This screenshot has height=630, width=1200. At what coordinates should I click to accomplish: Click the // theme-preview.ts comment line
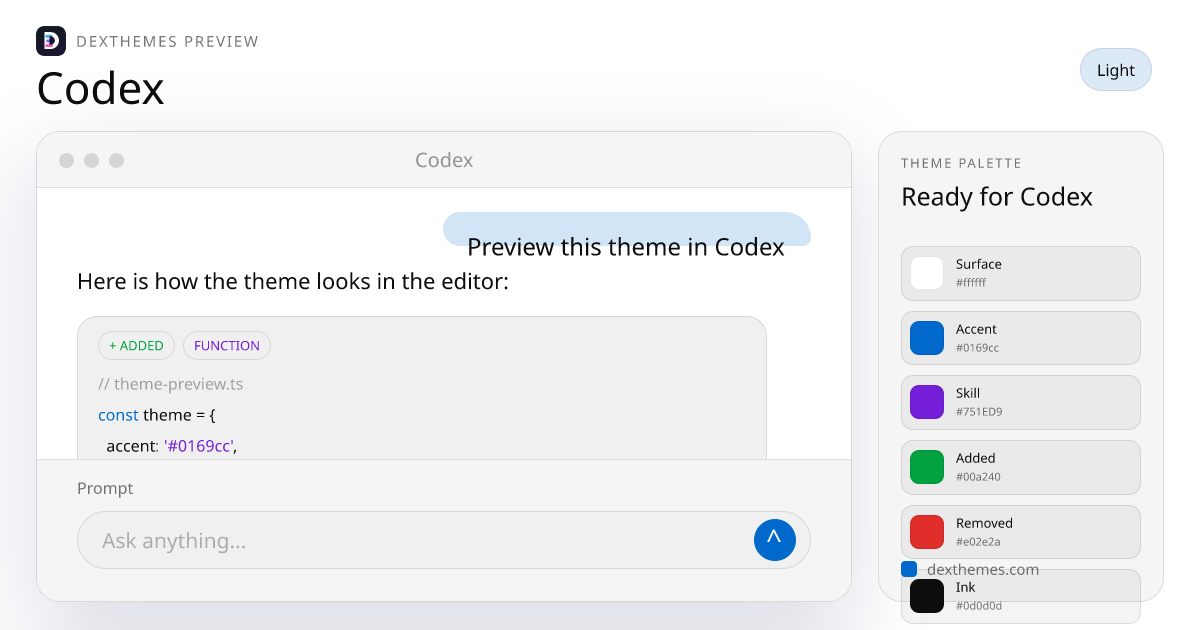pyautogui.click(x=170, y=384)
